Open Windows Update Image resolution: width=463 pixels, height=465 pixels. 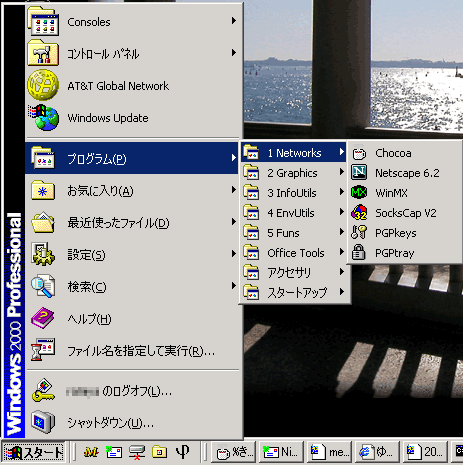click(132, 118)
